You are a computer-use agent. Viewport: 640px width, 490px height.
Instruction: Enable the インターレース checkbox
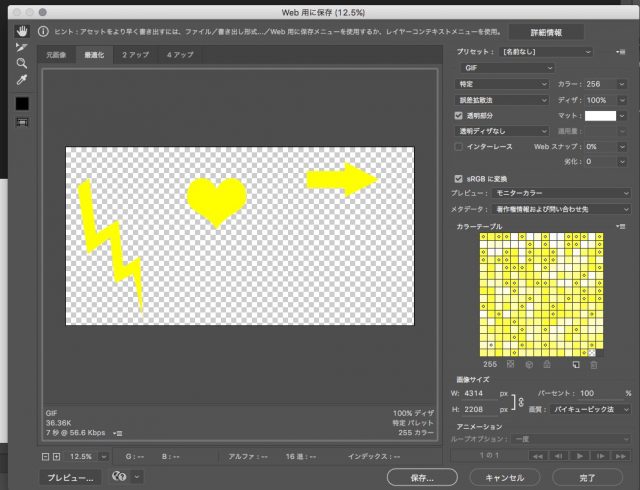pyautogui.click(x=459, y=146)
